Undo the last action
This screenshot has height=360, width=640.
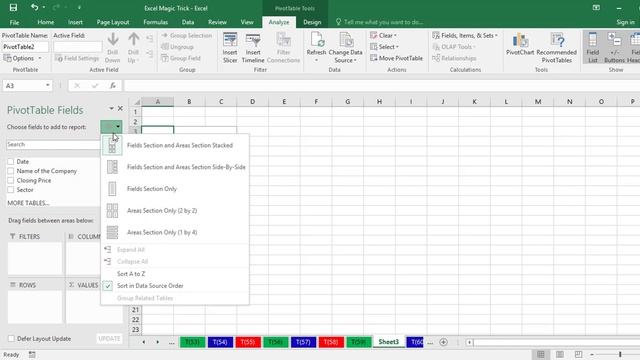(x=34, y=7)
